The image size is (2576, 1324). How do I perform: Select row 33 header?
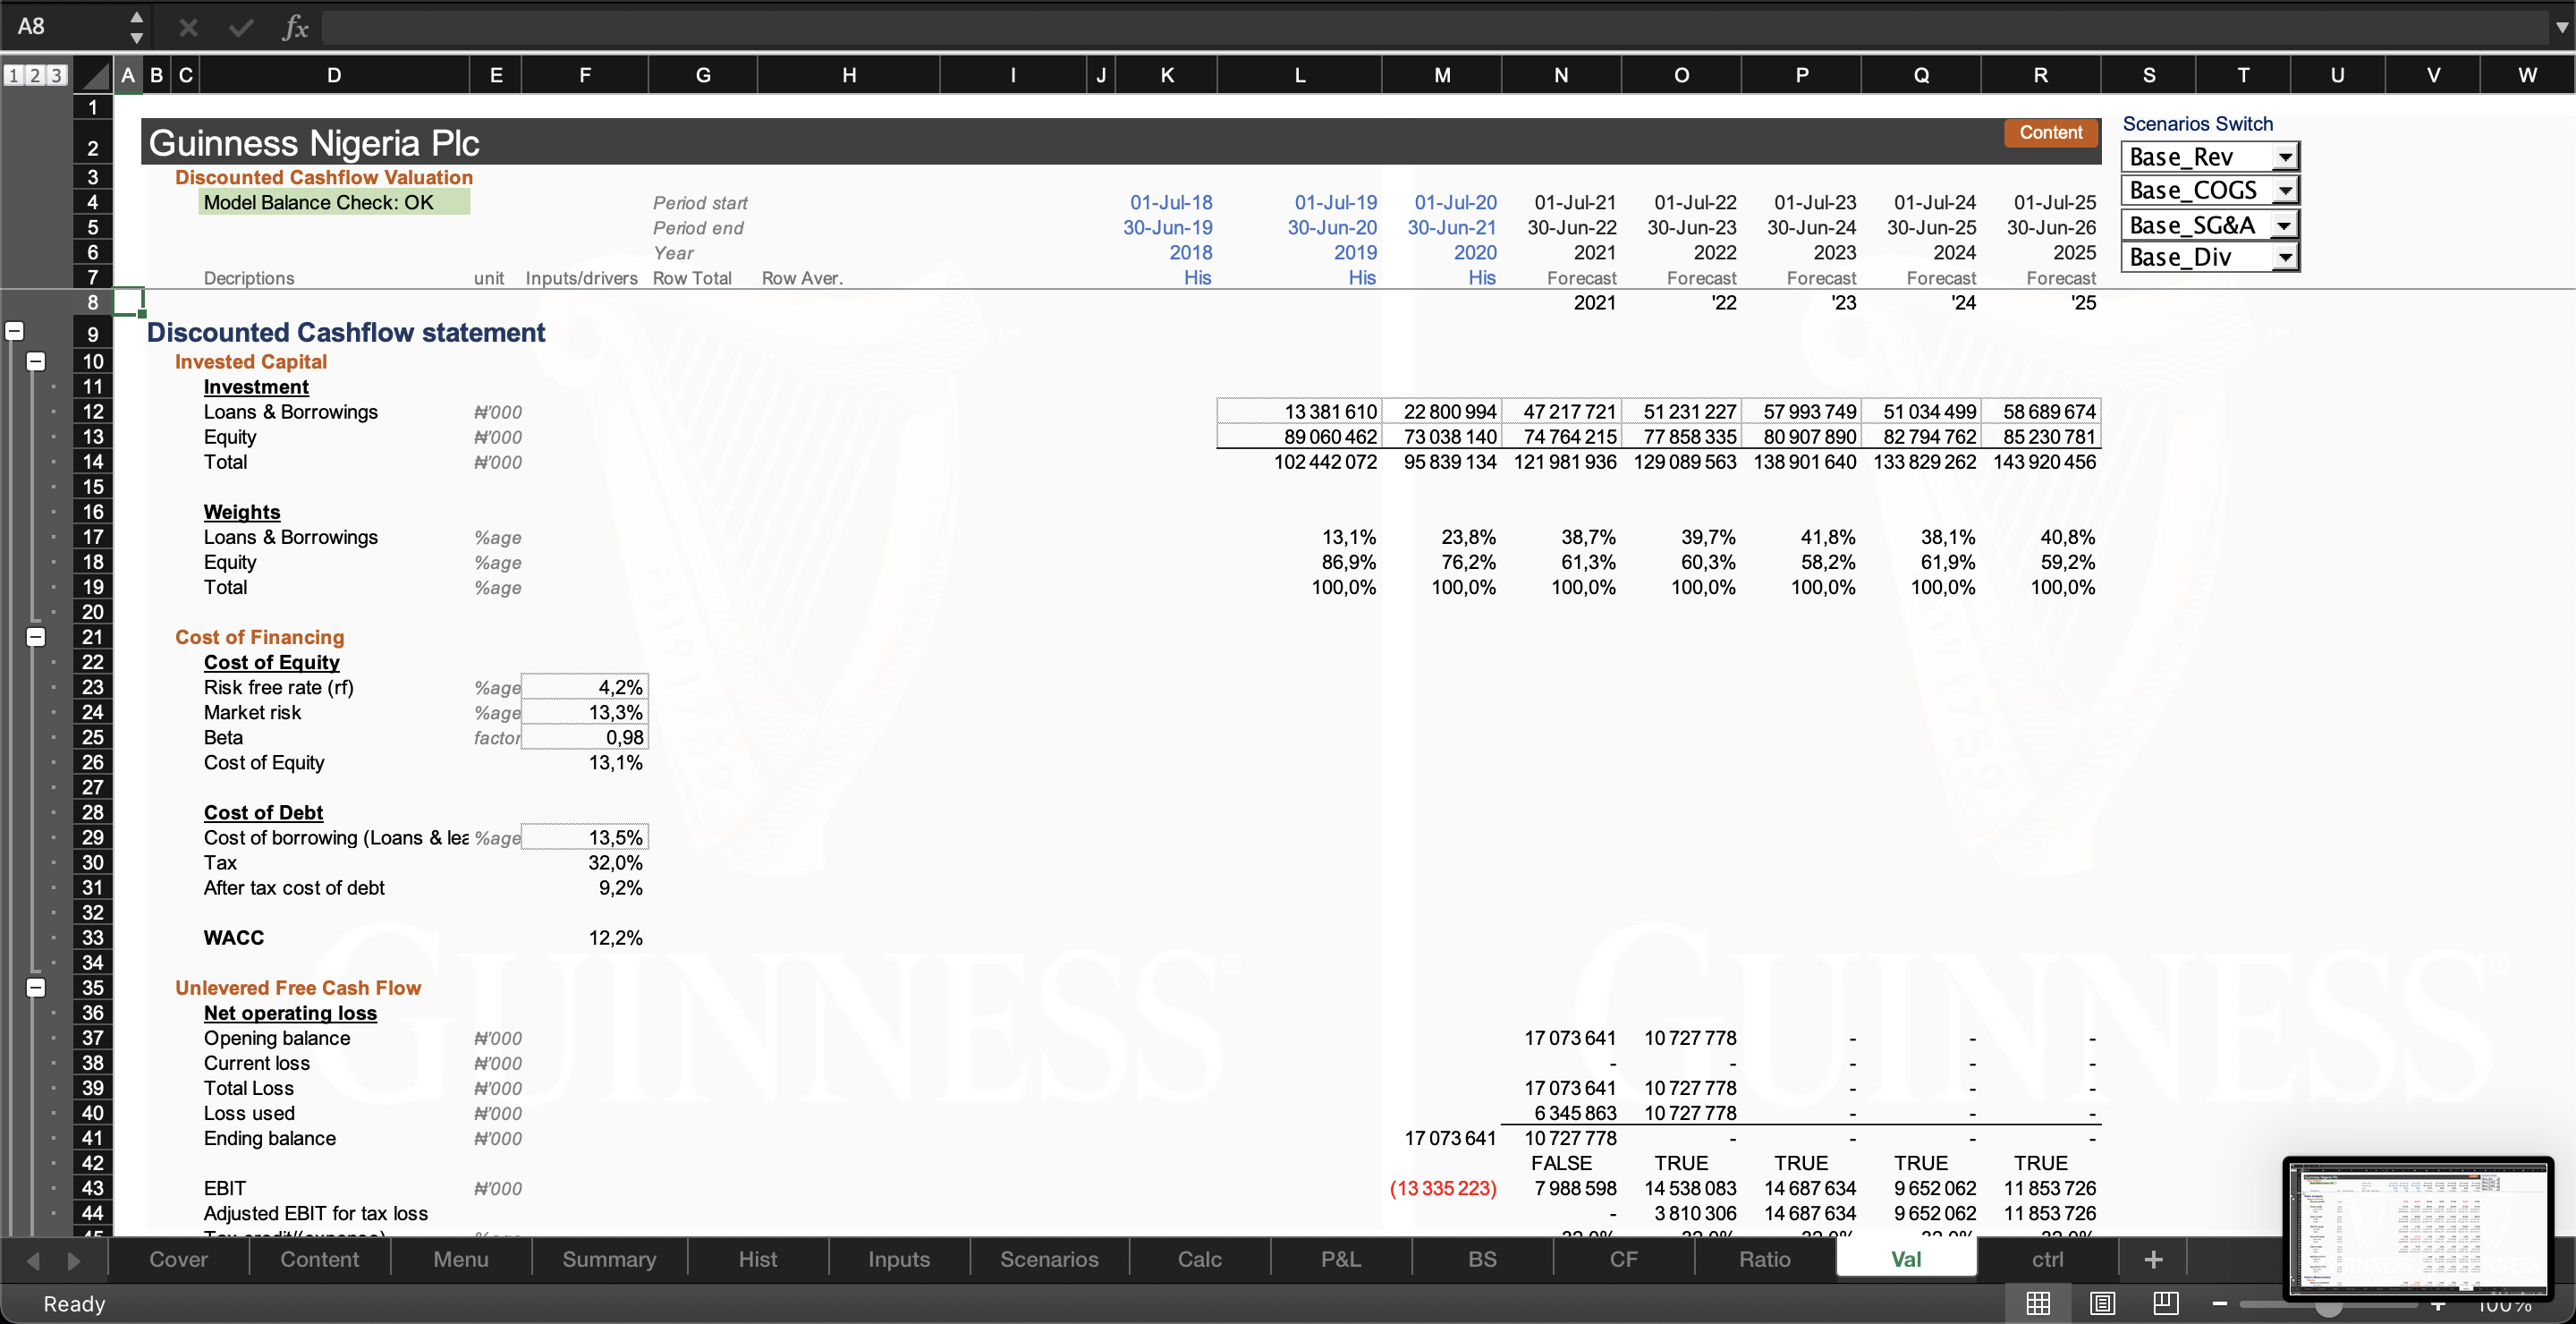[92, 937]
